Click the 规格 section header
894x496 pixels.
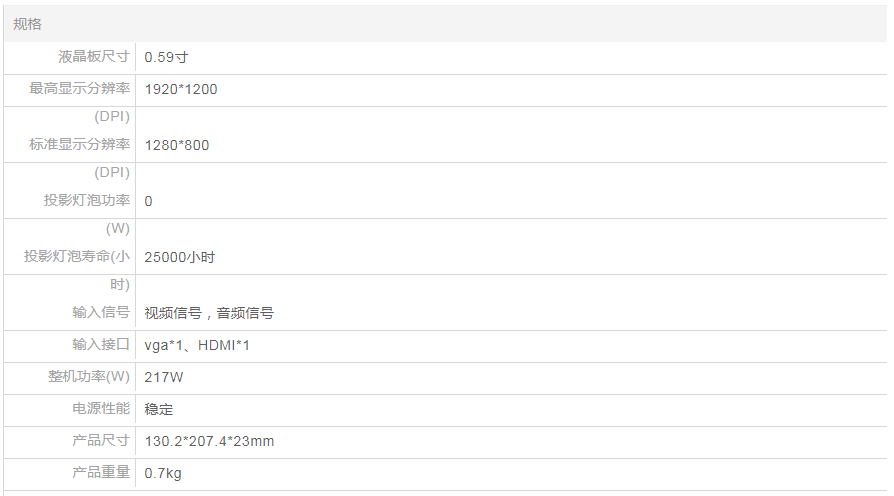click(28, 24)
